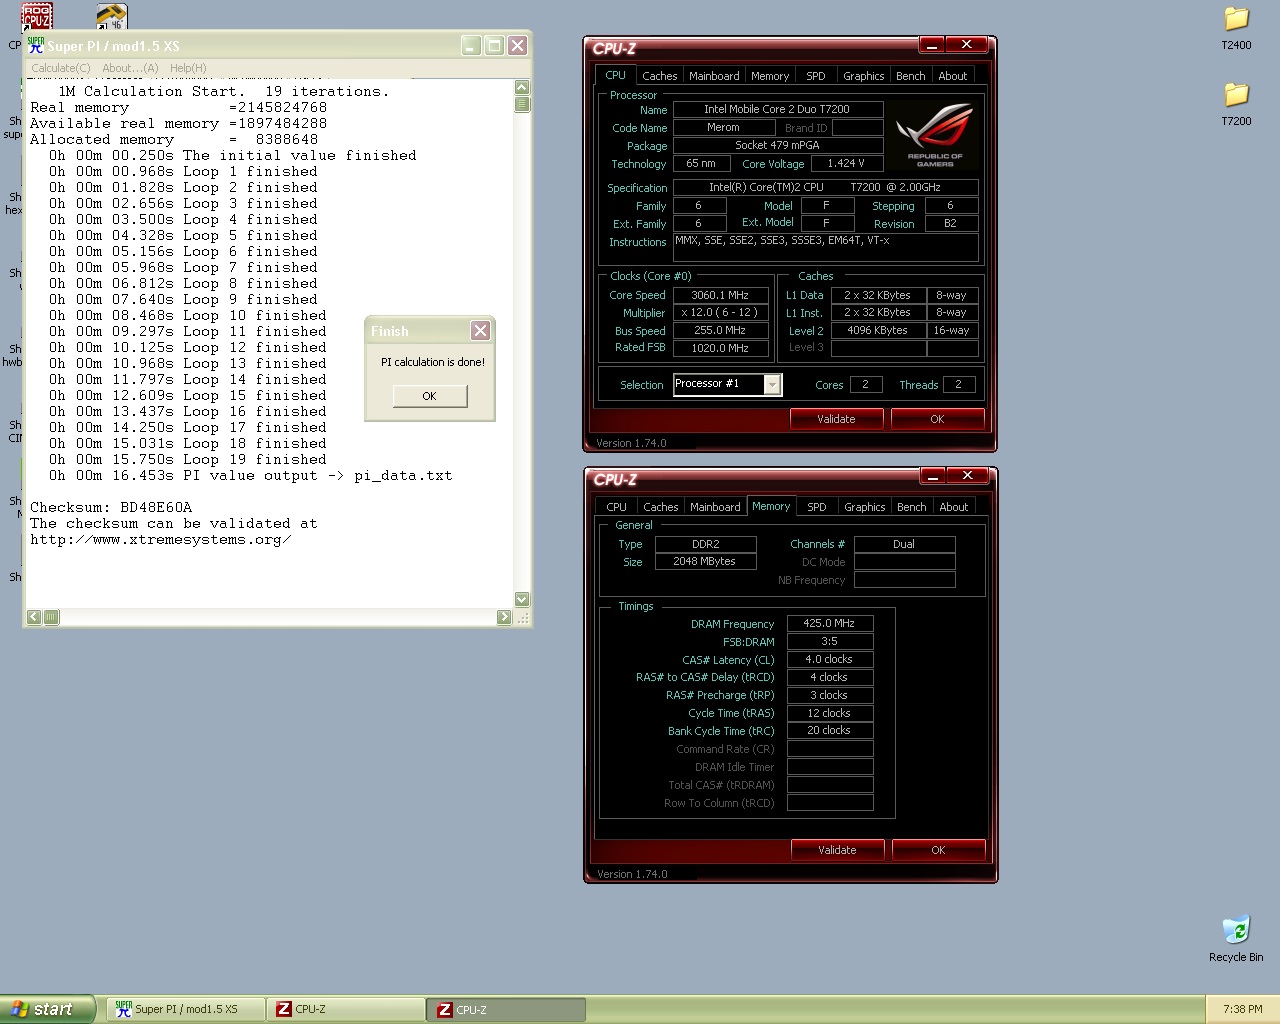Select Bench tab in lower CPU-Z window
The image size is (1280, 1024).
pos(911,507)
